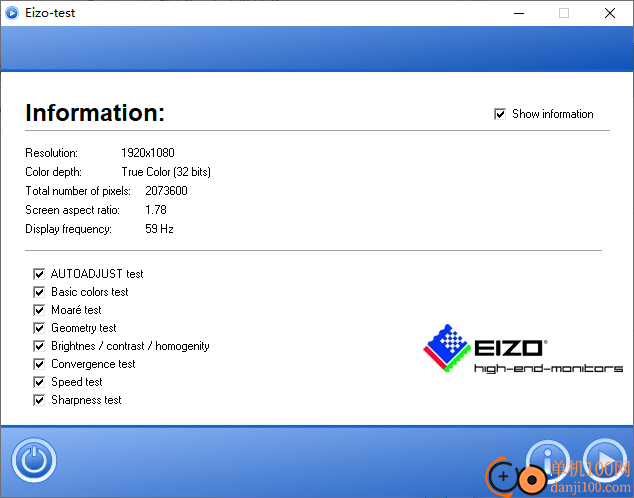The image size is (634, 498).
Task: Click the Resolution: label
Action: click(x=51, y=153)
